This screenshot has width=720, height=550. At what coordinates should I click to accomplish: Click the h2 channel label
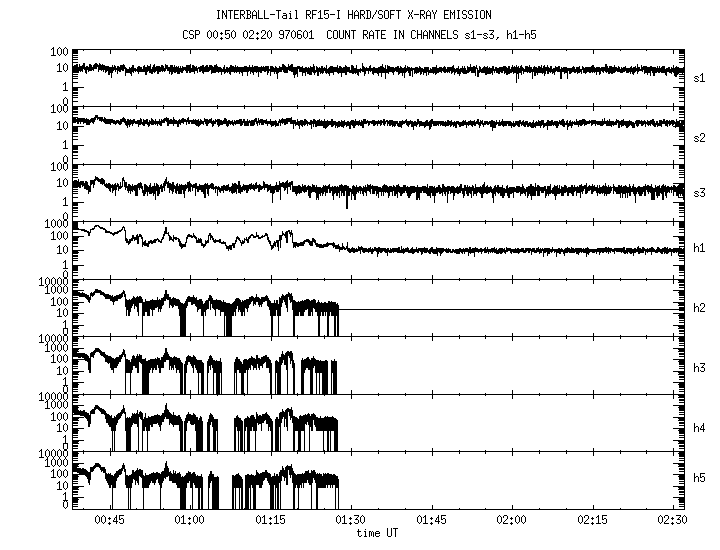(699, 308)
